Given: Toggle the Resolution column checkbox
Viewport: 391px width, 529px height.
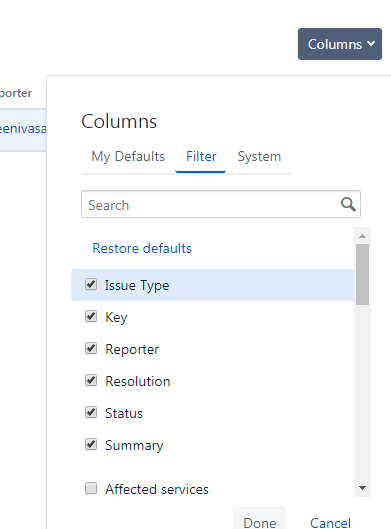Looking at the screenshot, I should tap(91, 380).
